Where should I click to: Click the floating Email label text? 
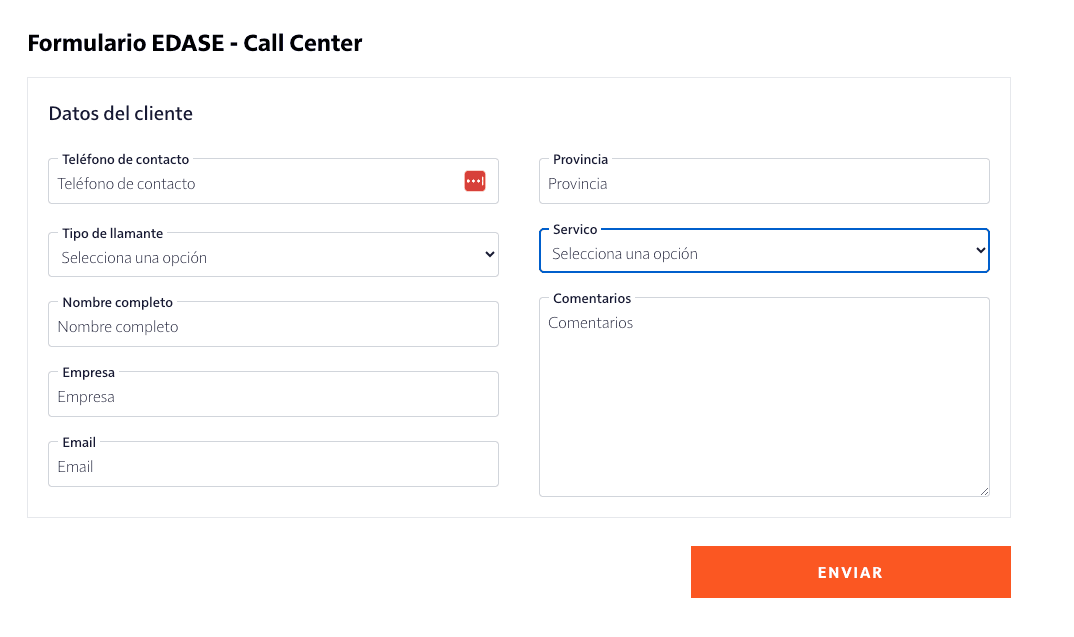tap(79, 442)
